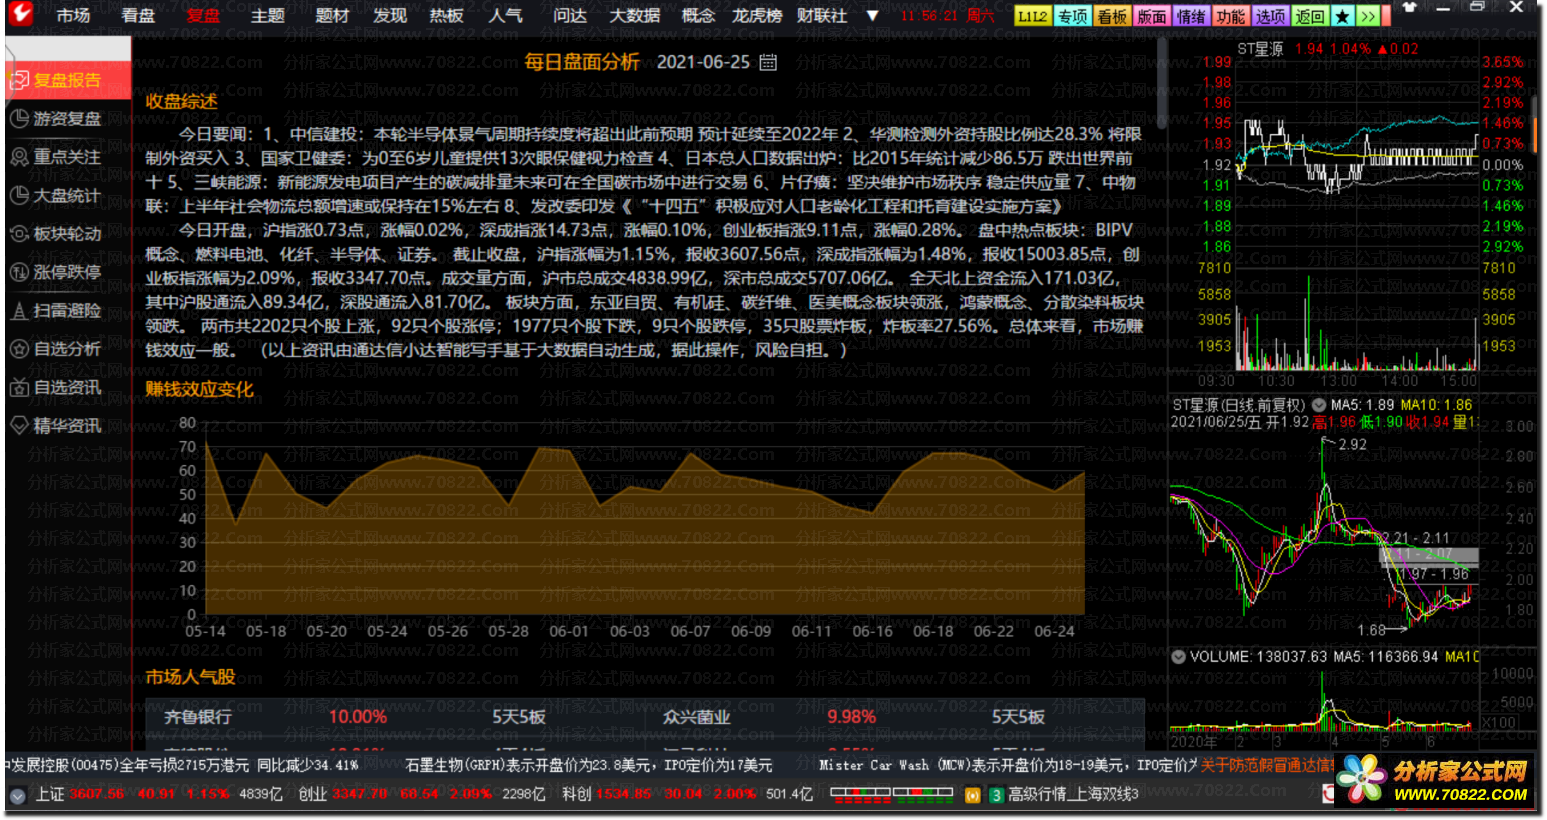The width and height of the screenshot is (1547, 820).
Task: Expand ST星源 daily chart indicator dropdown
Action: (x=1318, y=405)
